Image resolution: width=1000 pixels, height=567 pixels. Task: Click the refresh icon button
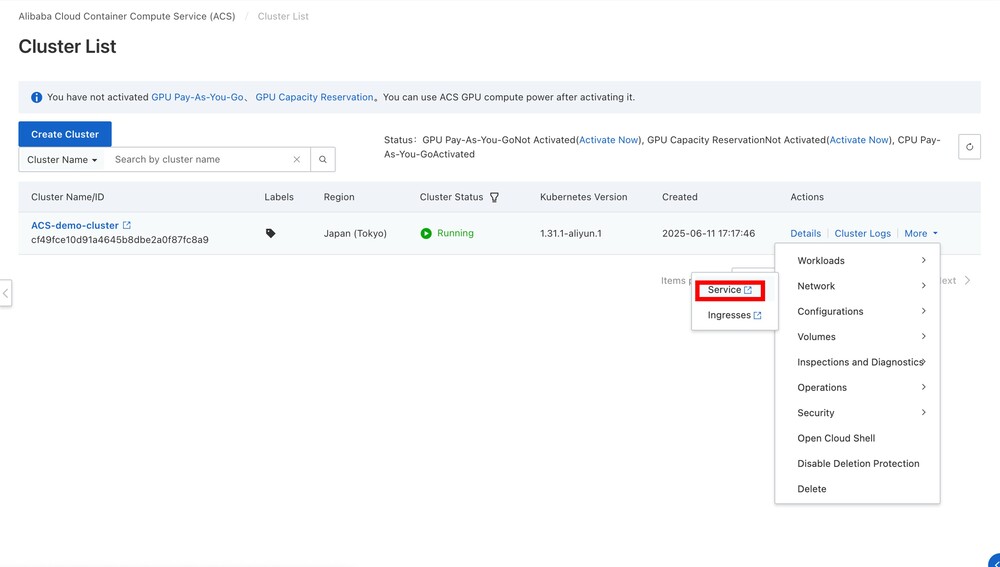(x=969, y=147)
